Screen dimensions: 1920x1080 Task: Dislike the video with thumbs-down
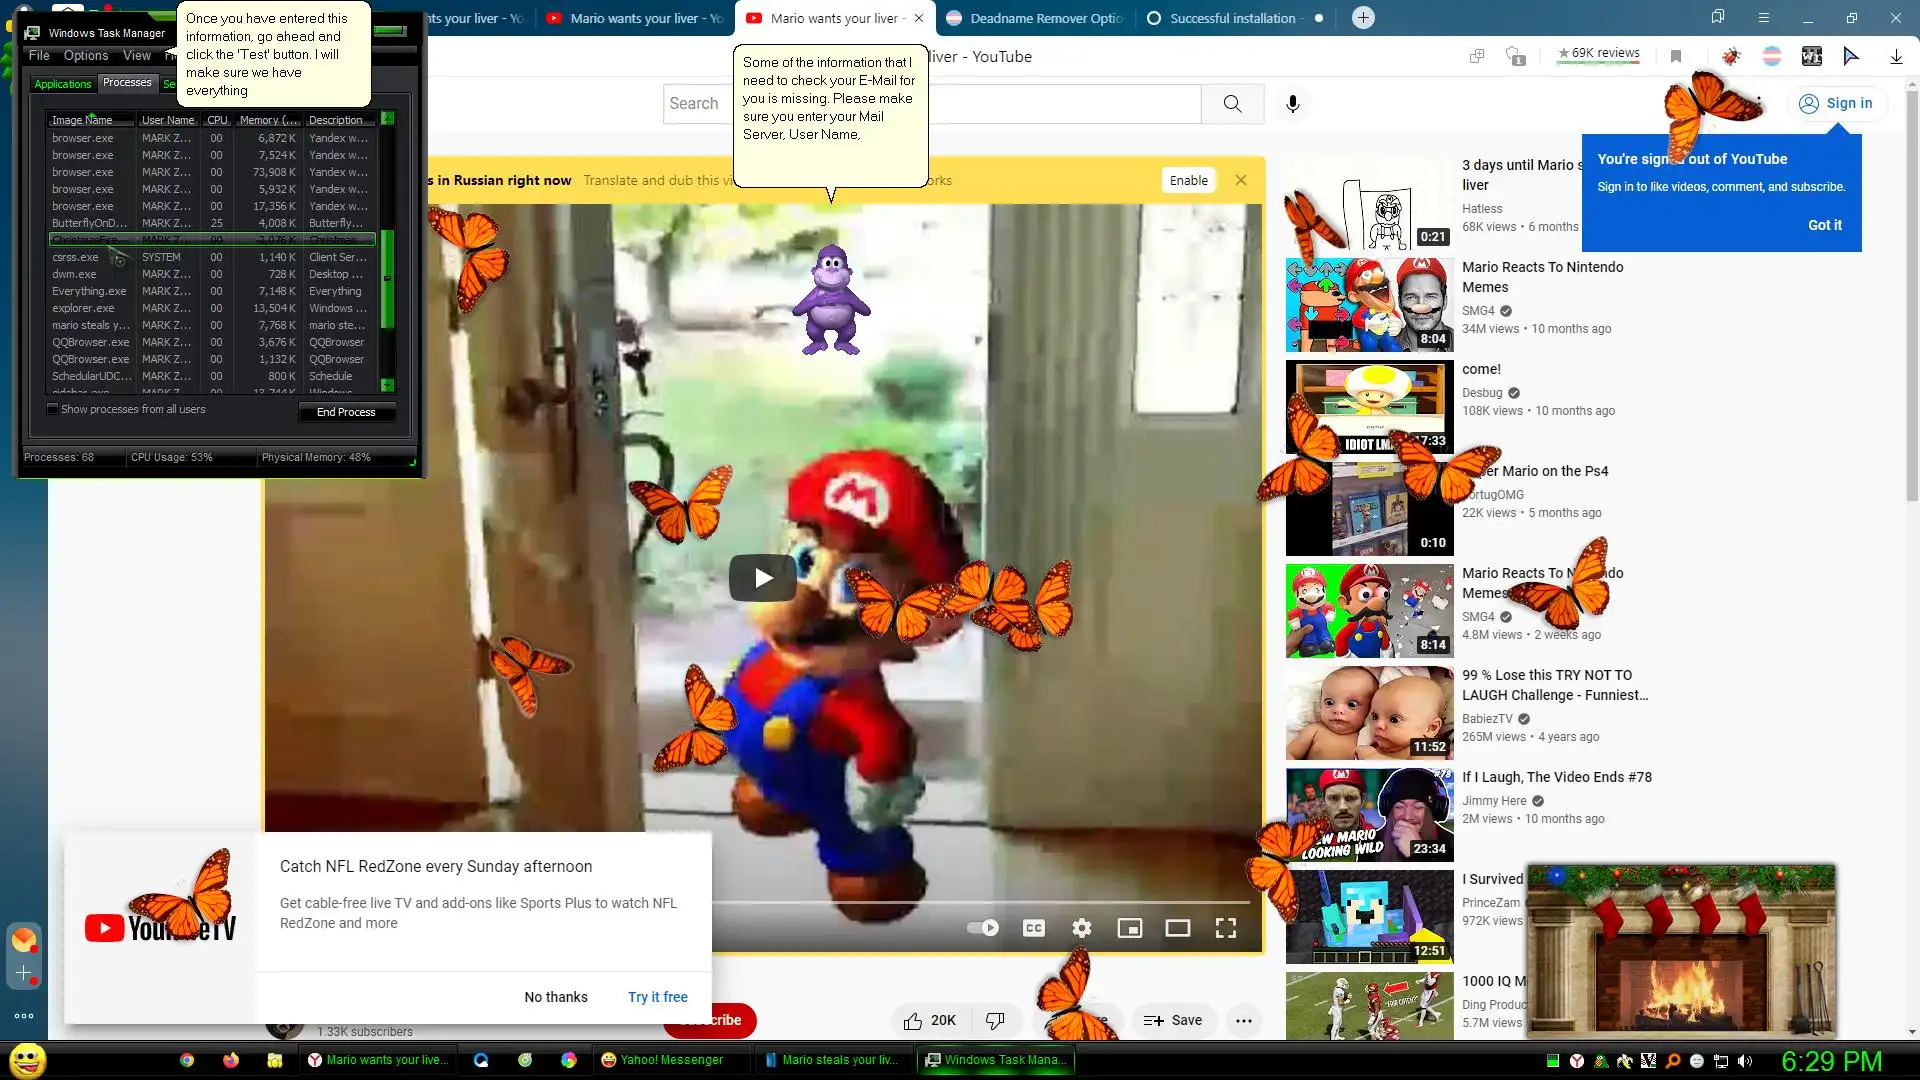(995, 1020)
